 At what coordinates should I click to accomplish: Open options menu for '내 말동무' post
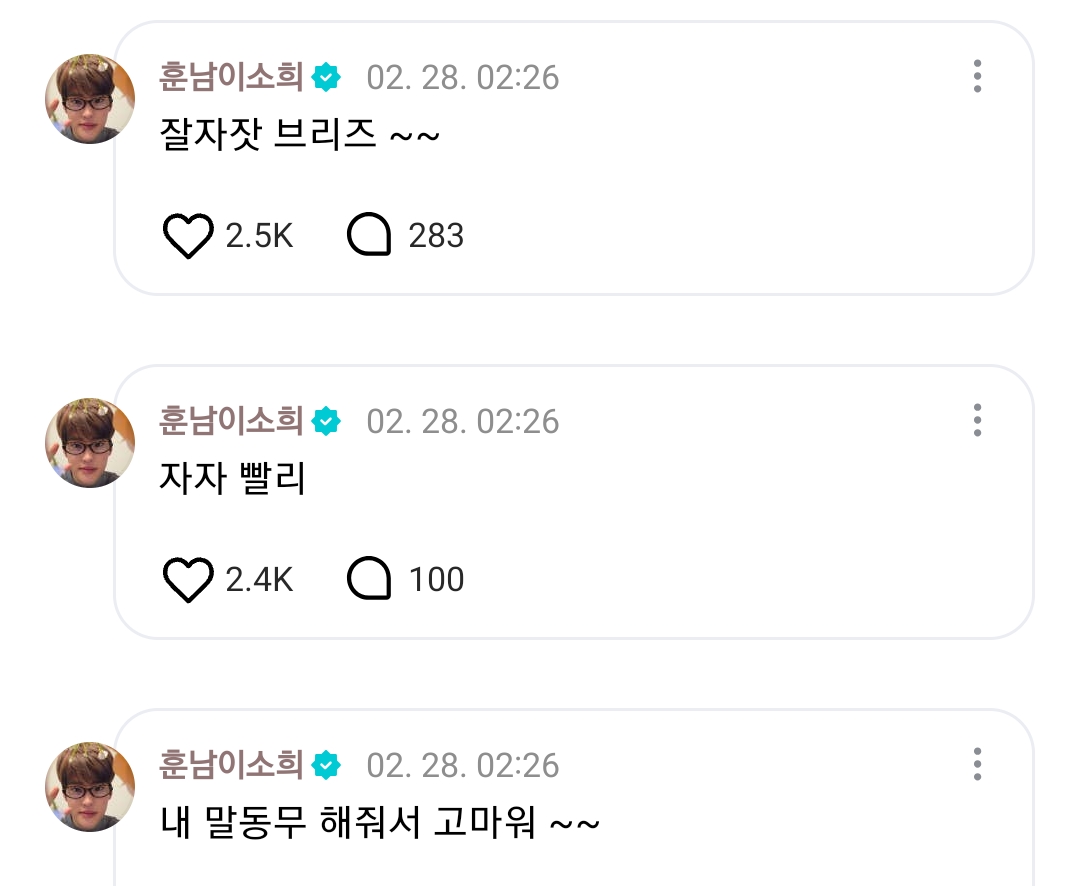977,765
